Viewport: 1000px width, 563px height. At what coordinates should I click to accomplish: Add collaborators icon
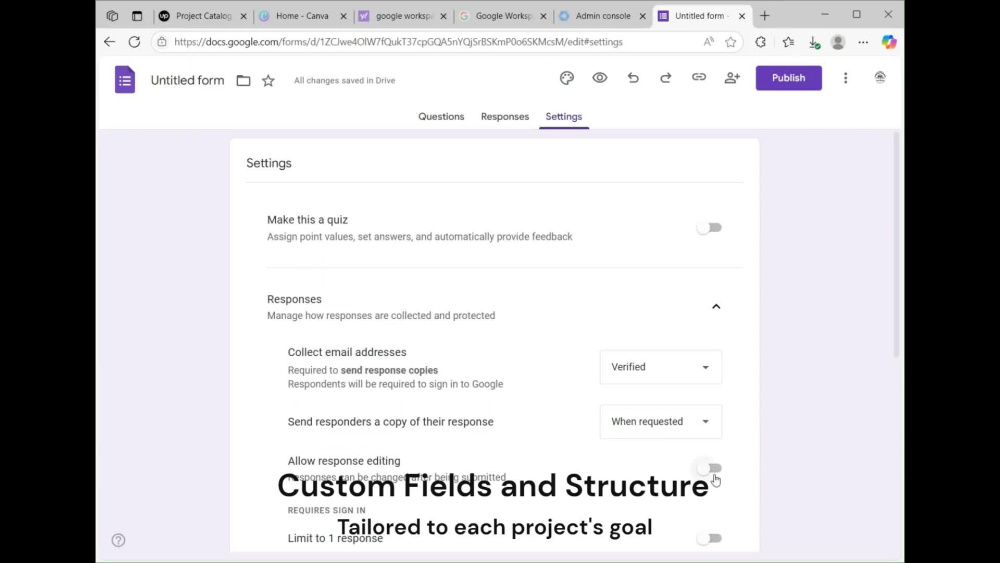[x=732, y=78]
